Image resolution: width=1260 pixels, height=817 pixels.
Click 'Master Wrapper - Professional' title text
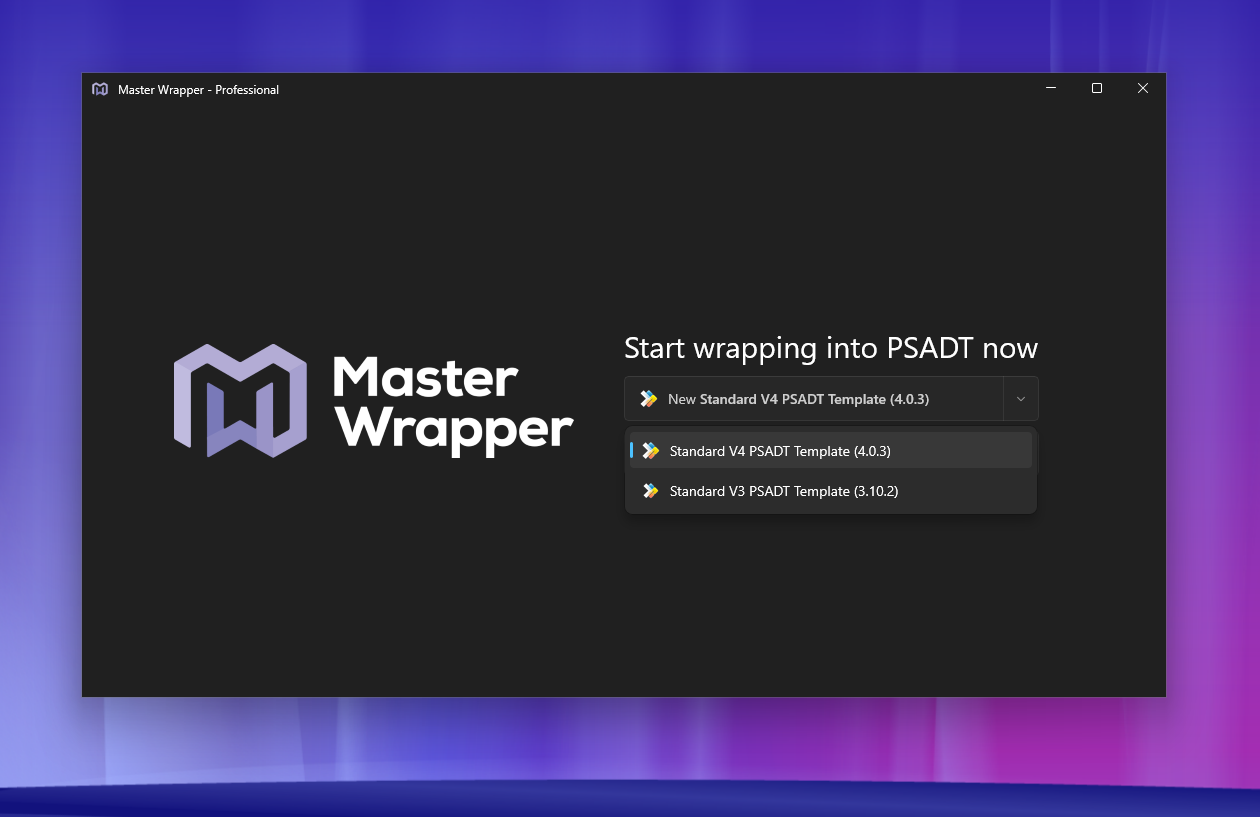tap(198, 90)
